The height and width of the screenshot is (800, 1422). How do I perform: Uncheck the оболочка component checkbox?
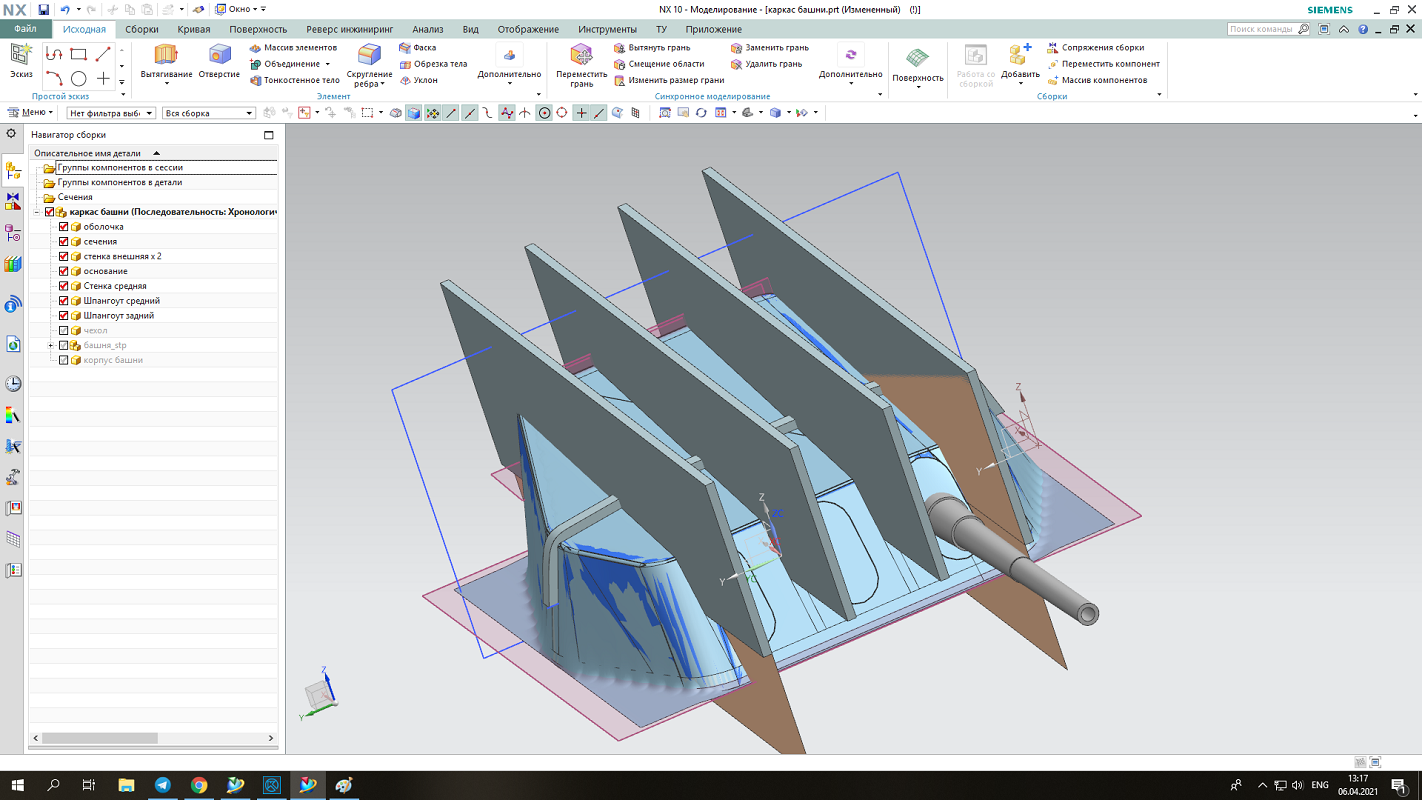(x=64, y=227)
